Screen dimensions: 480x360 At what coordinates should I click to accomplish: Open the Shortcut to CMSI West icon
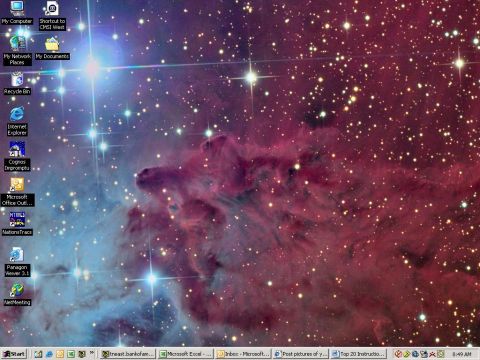[x=52, y=15]
